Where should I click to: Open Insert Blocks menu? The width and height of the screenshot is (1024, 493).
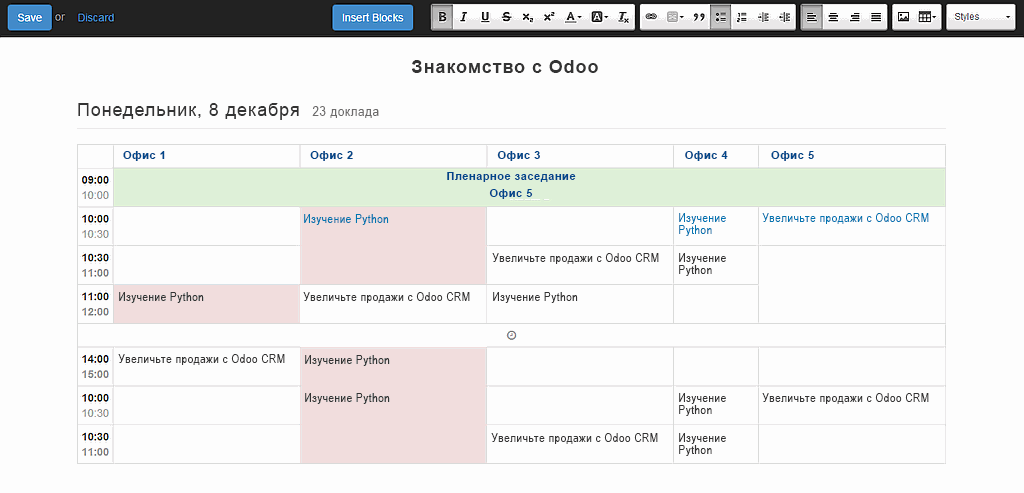373,18
